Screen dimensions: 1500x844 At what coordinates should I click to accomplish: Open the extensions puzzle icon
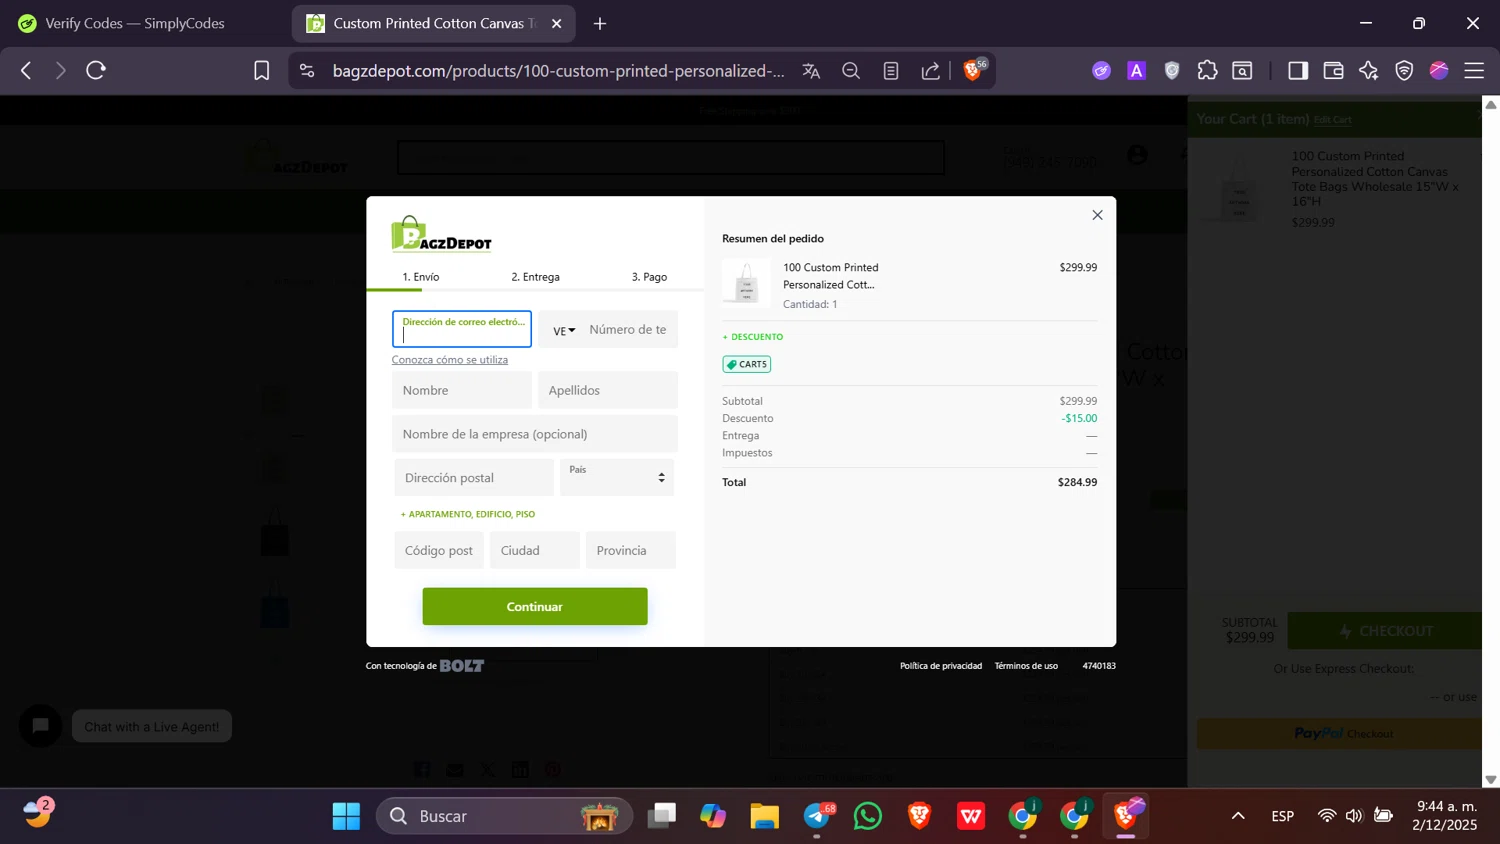[x=1207, y=71]
